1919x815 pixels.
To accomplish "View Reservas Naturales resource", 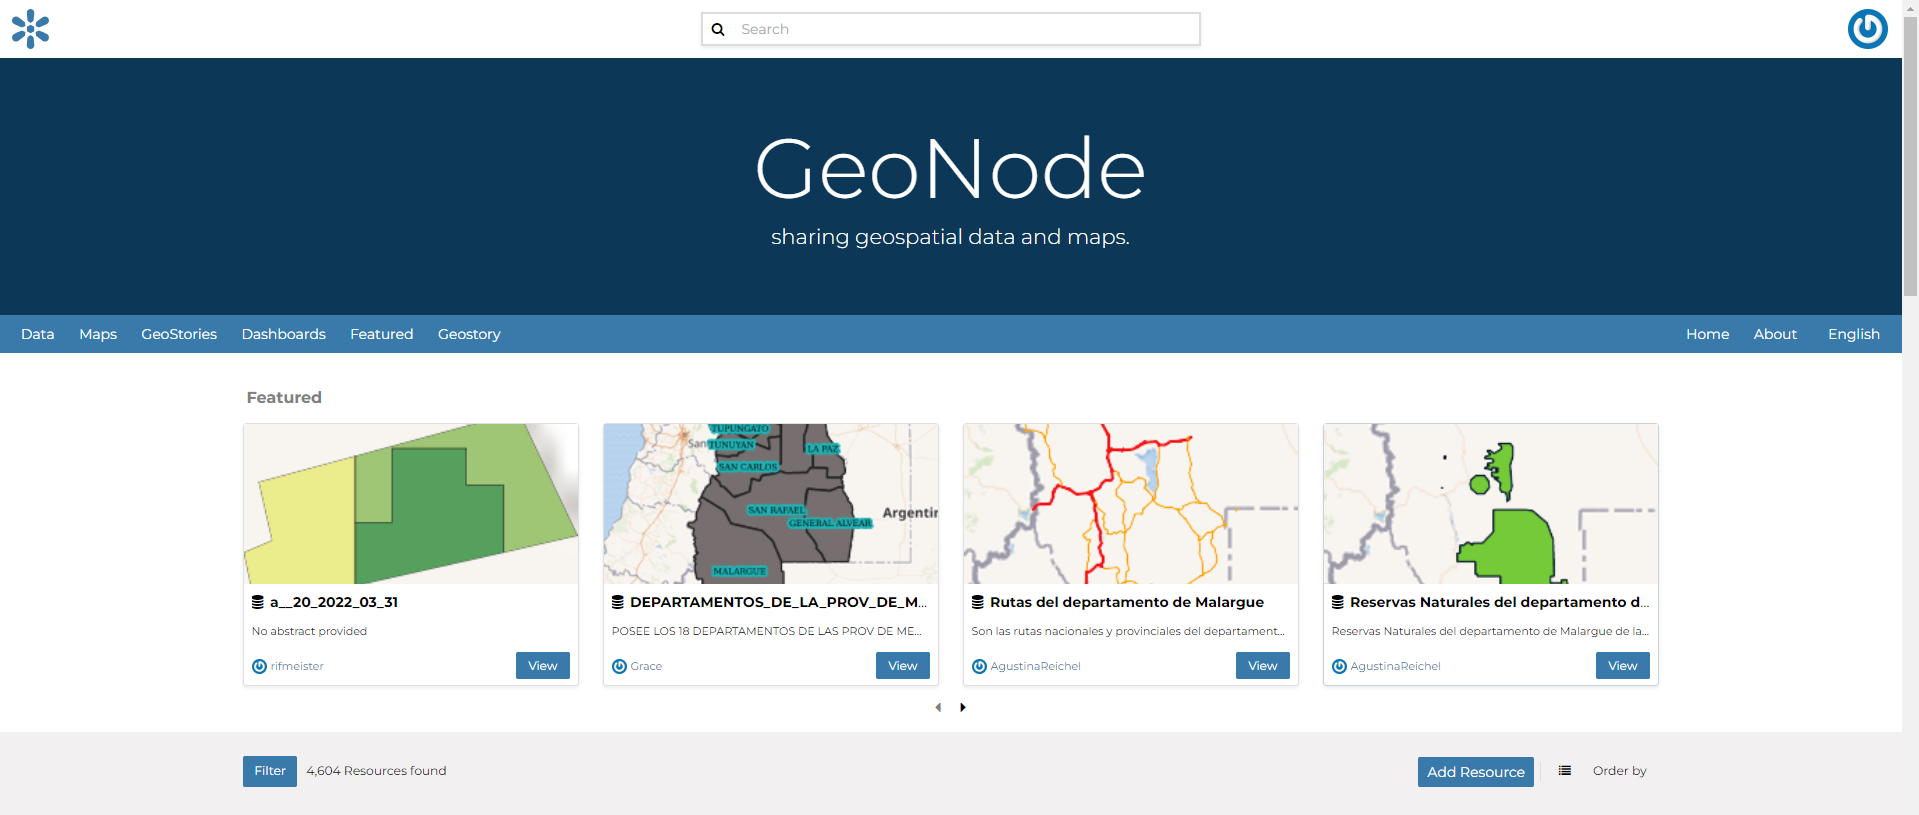I will click(1623, 666).
